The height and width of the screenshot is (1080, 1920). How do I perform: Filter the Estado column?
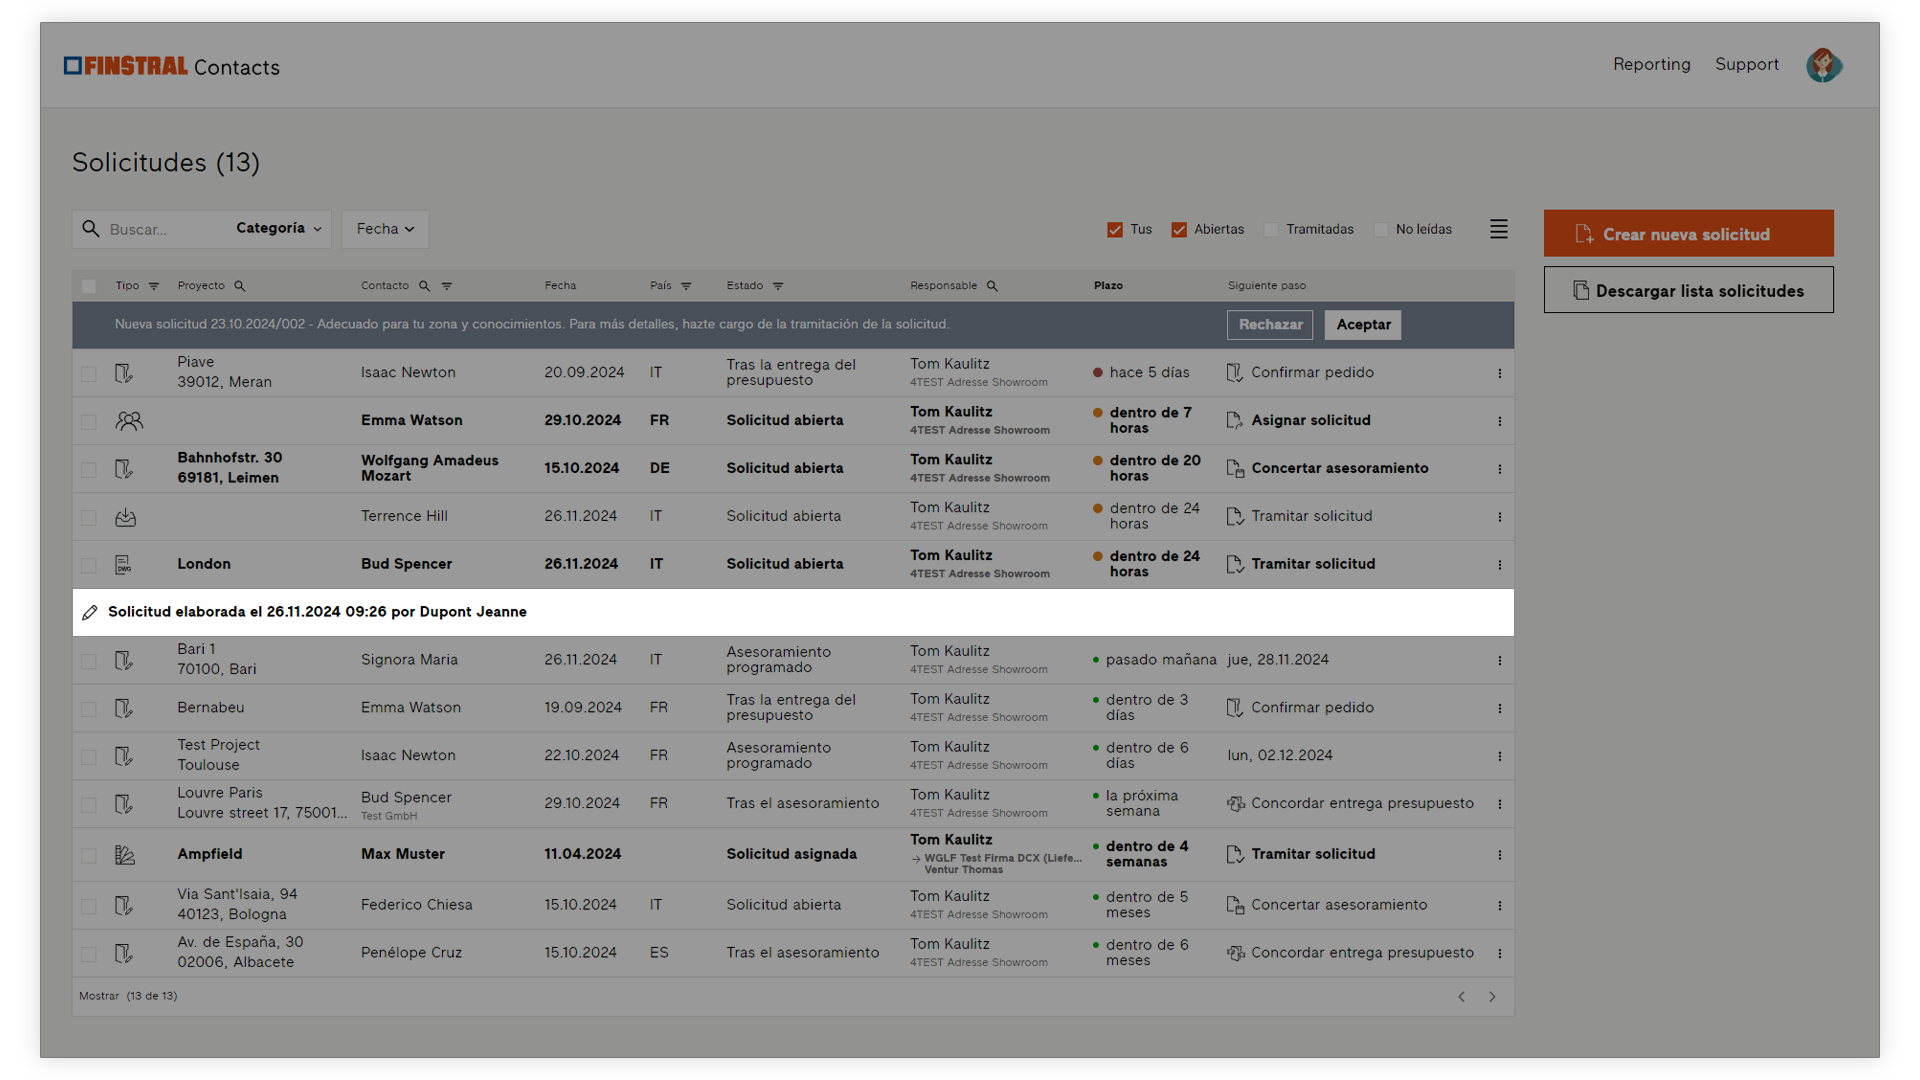pos(778,286)
